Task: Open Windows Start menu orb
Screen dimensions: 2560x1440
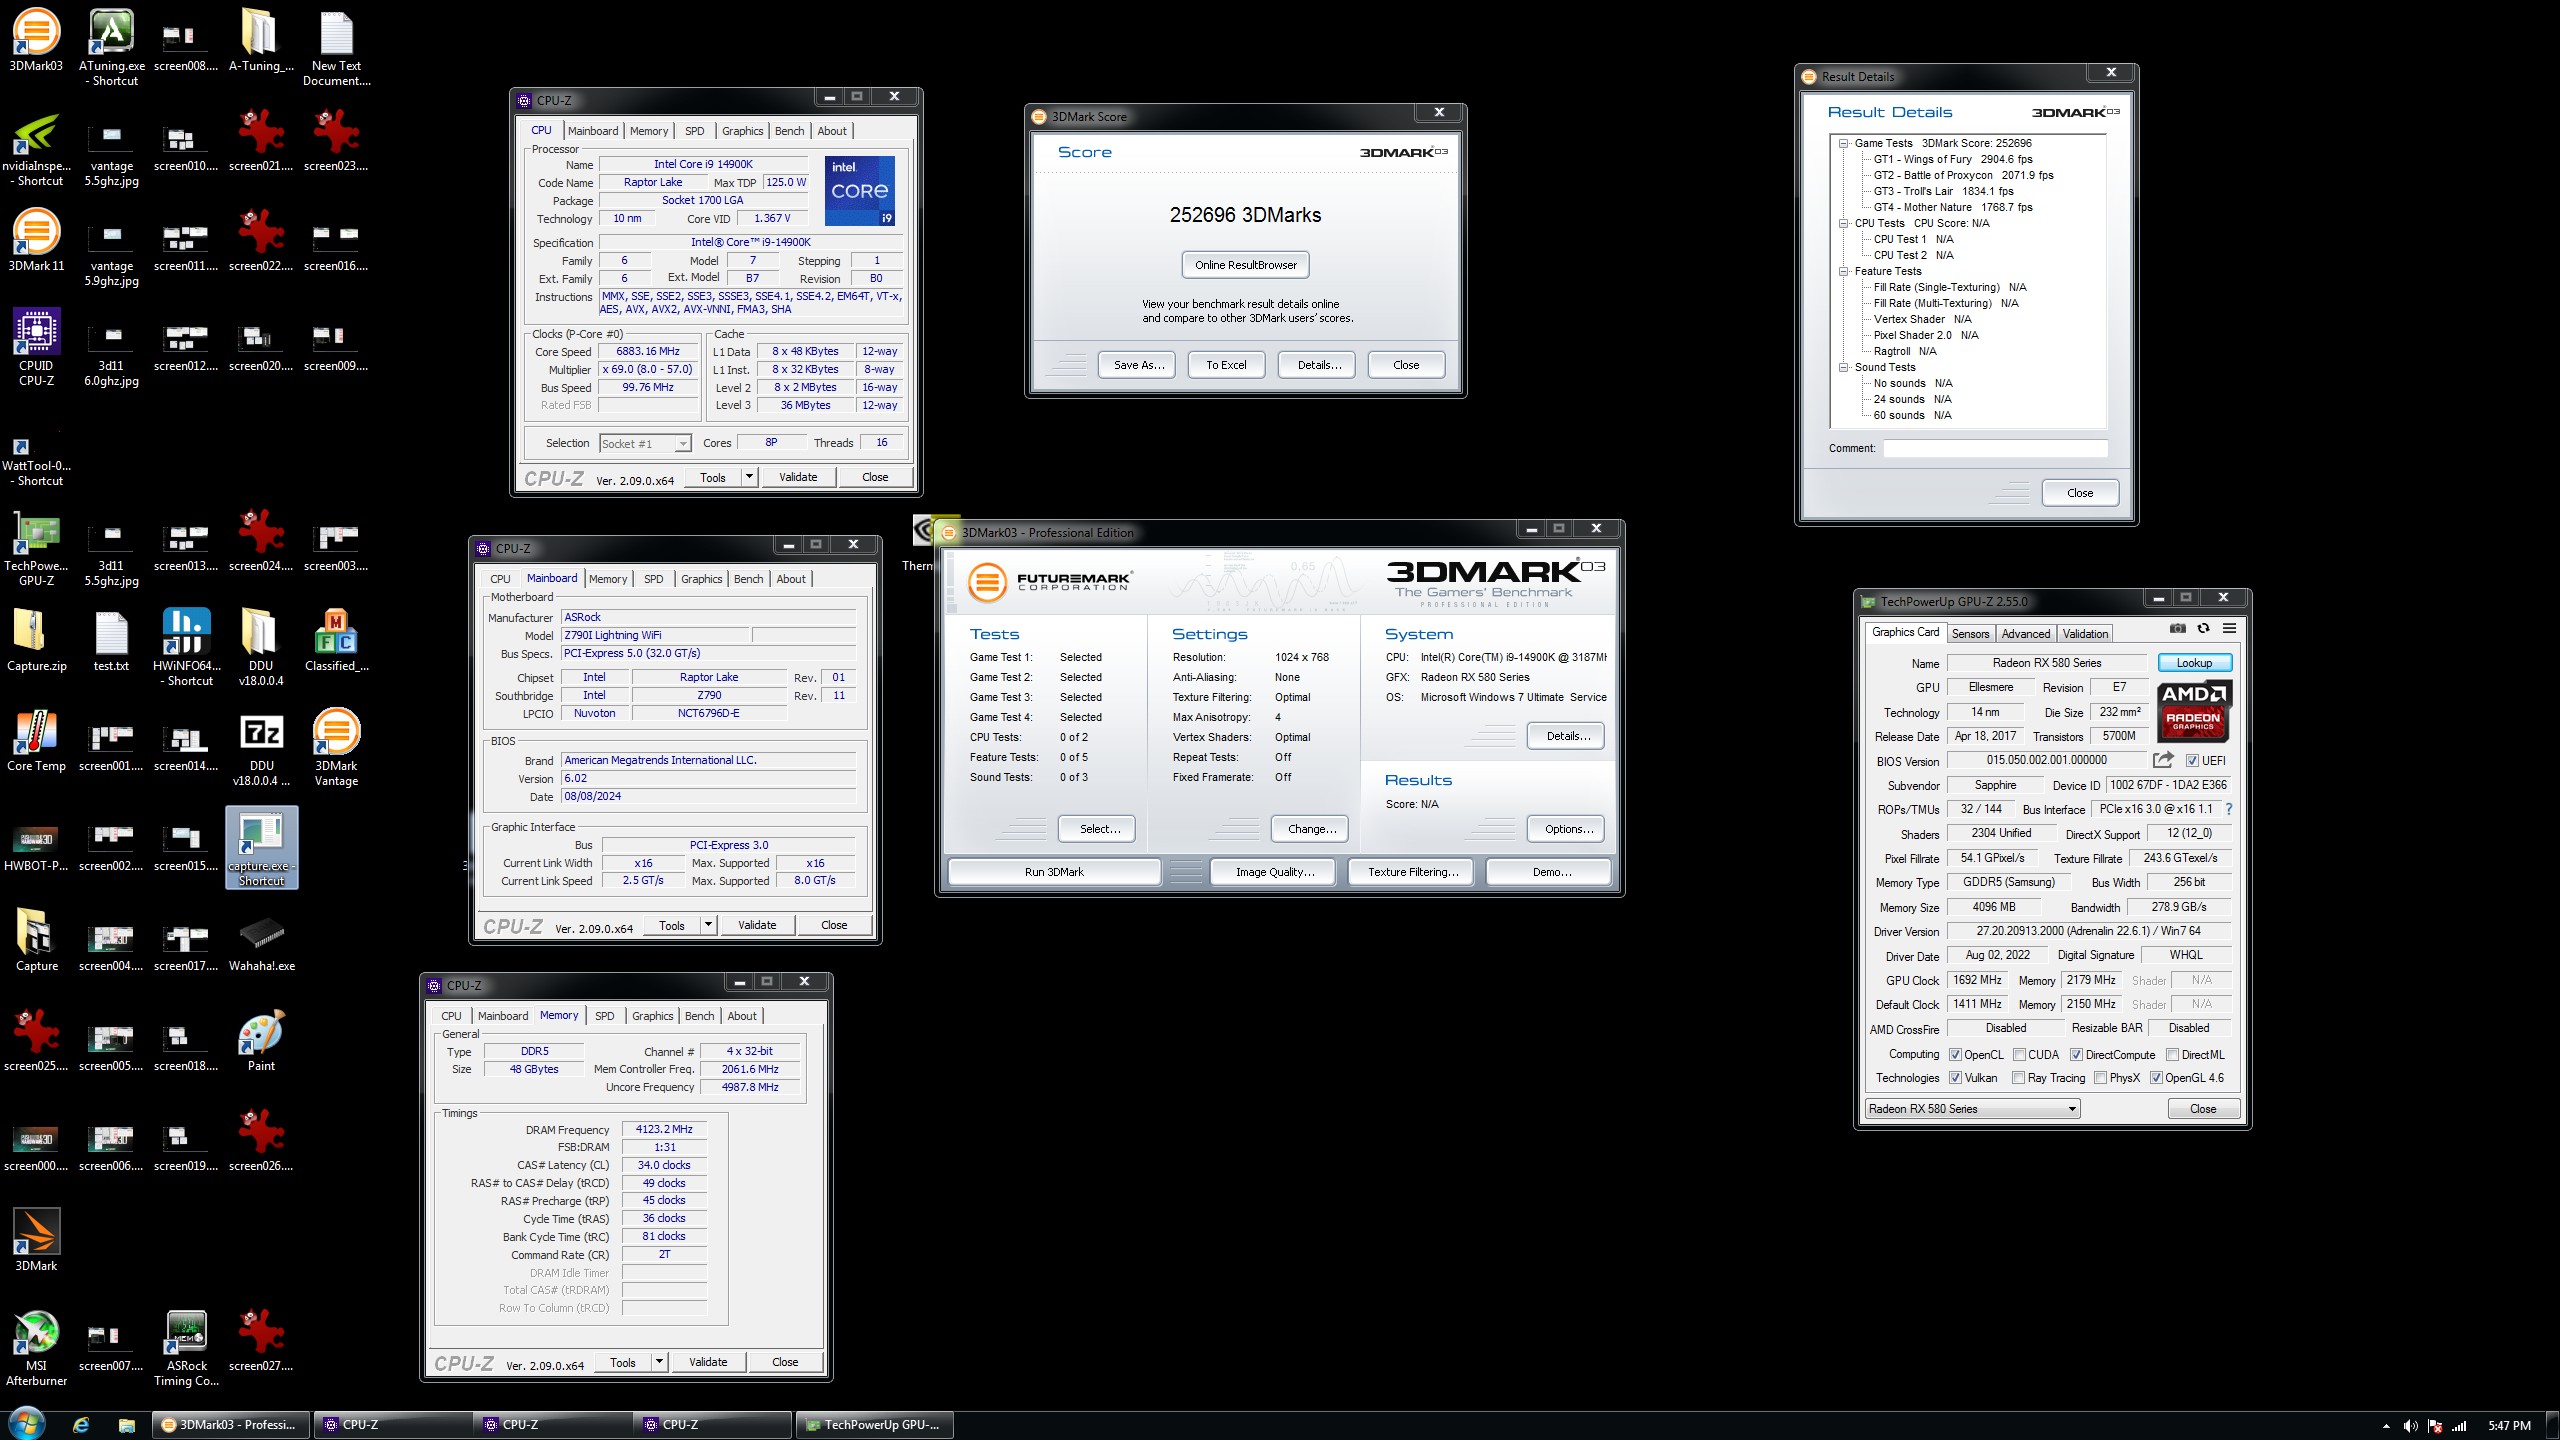Action: (26, 1424)
